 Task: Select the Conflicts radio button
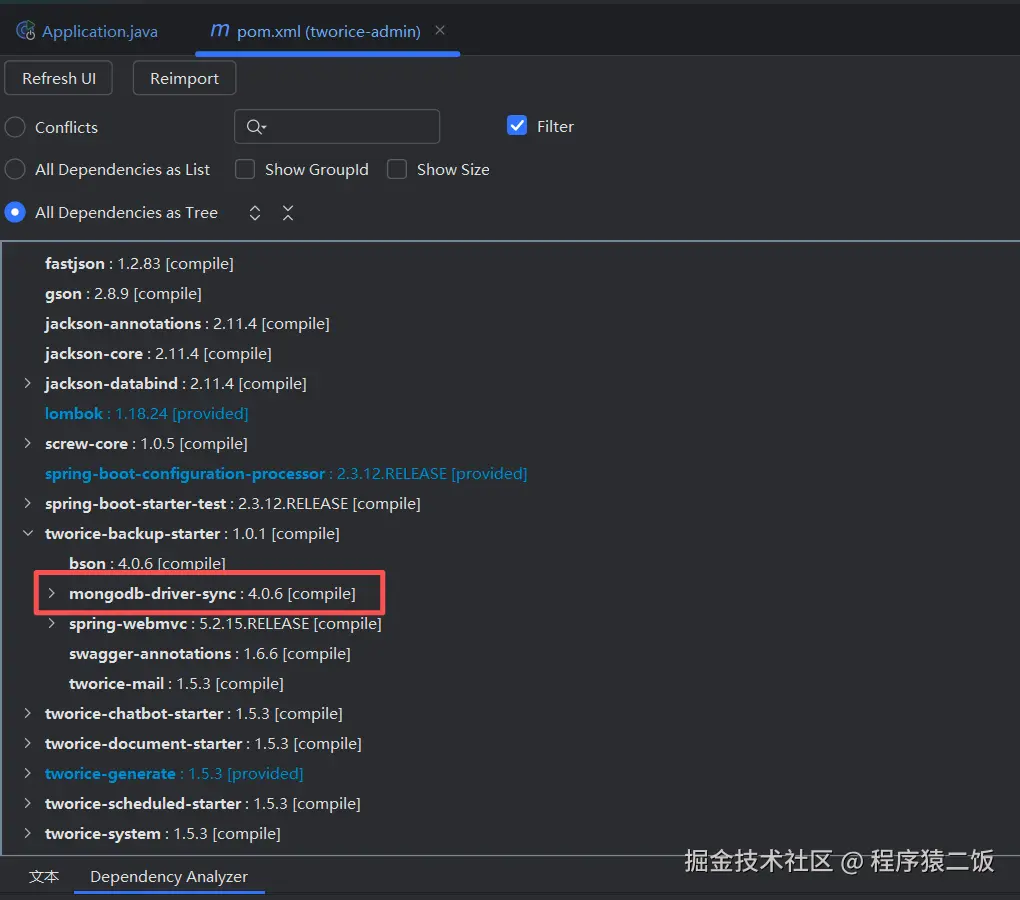(x=15, y=127)
